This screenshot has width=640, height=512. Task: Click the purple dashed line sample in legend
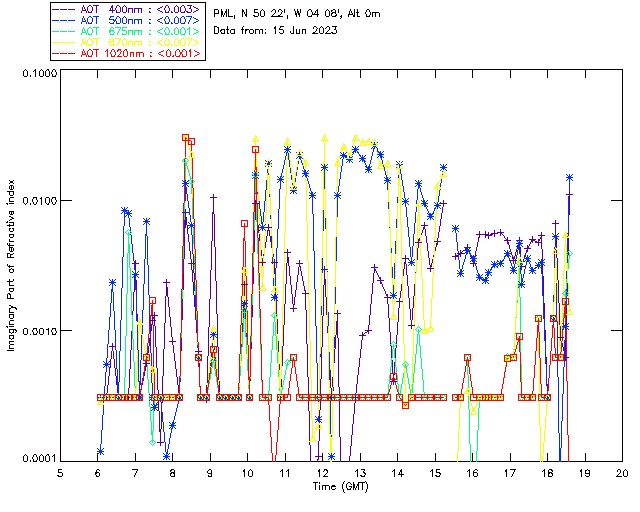[64, 9]
